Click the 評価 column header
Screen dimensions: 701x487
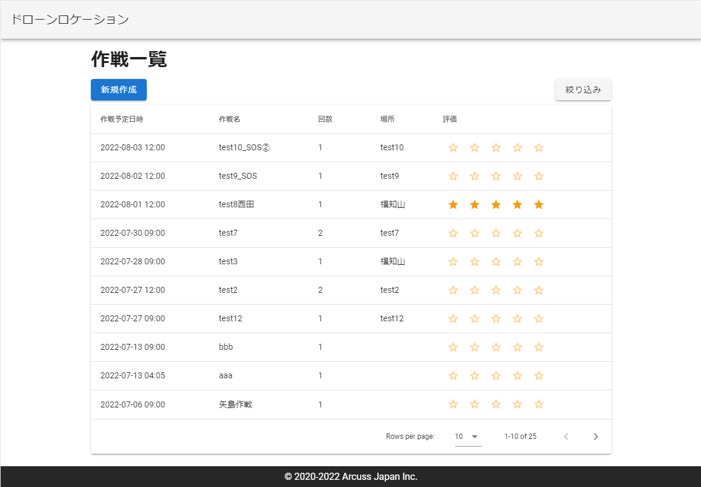pyautogui.click(x=450, y=119)
